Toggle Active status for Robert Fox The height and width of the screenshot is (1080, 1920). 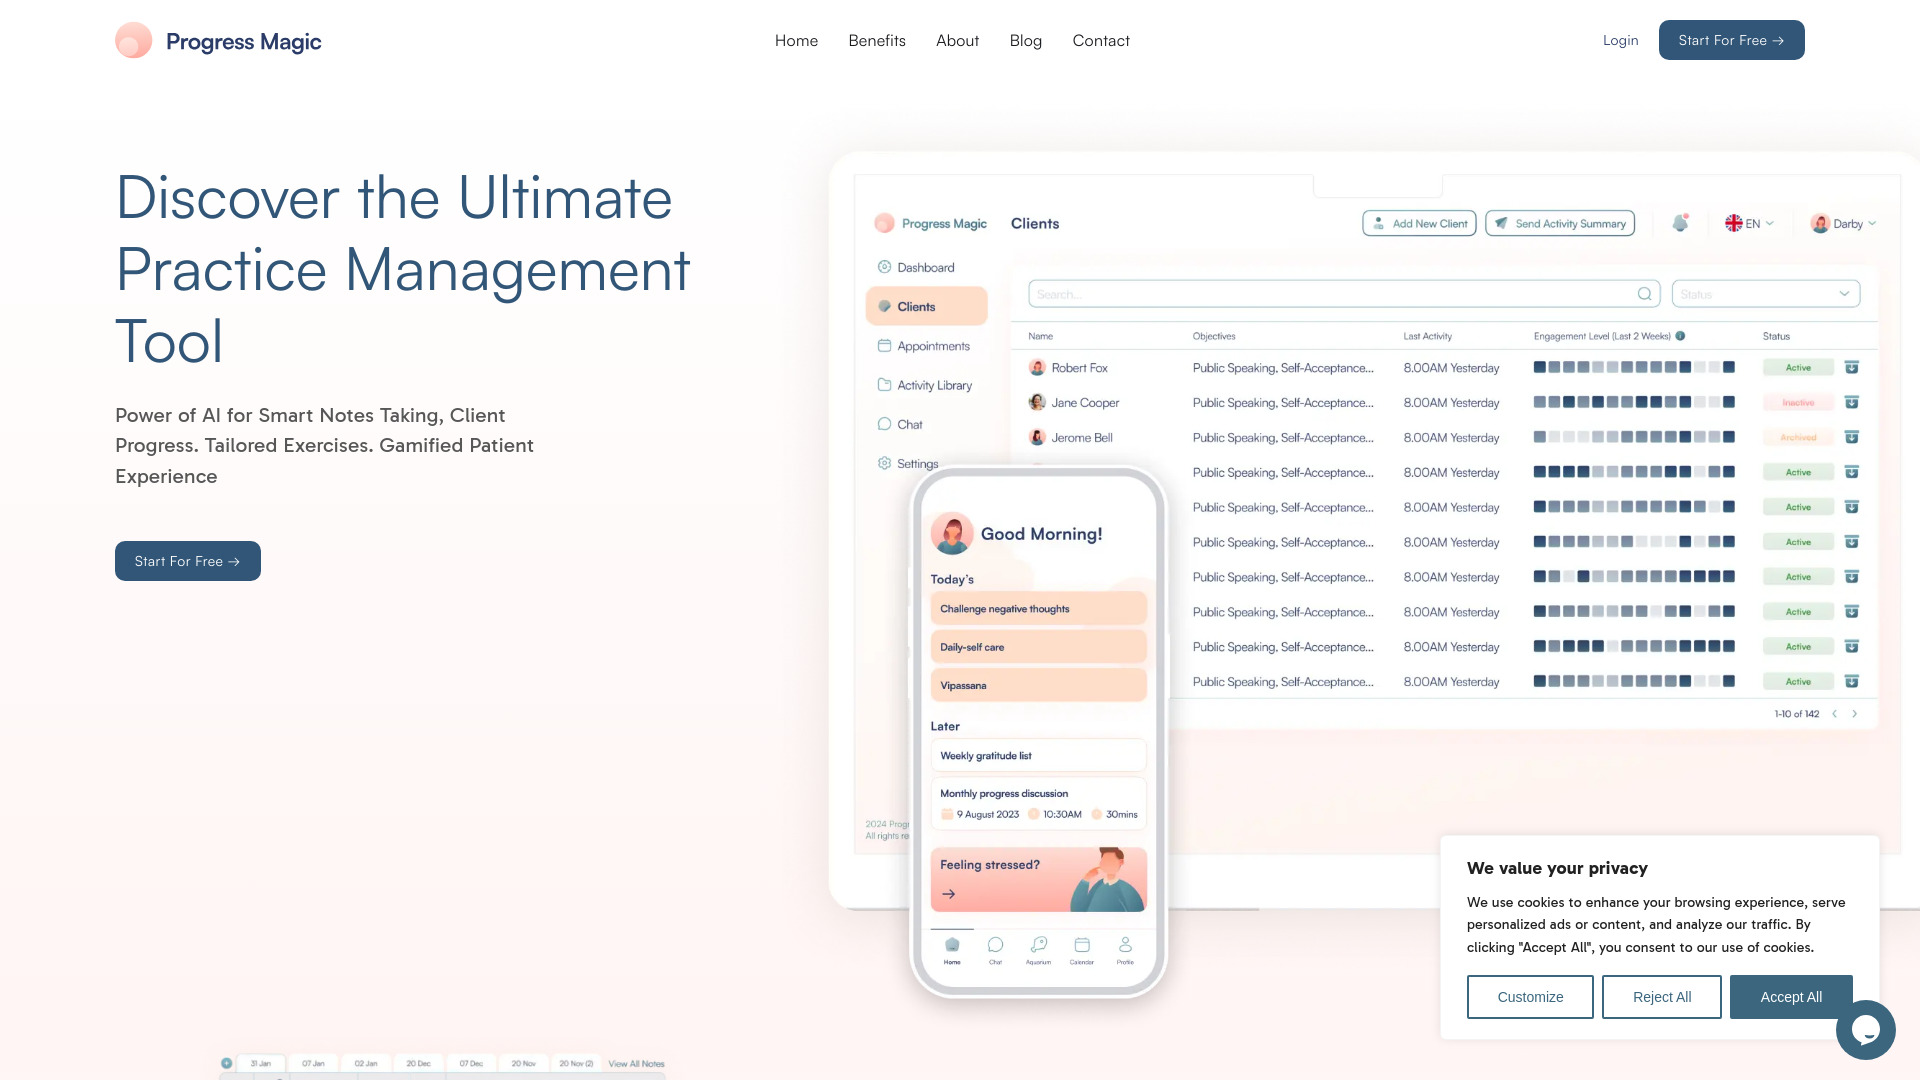[x=1797, y=368]
